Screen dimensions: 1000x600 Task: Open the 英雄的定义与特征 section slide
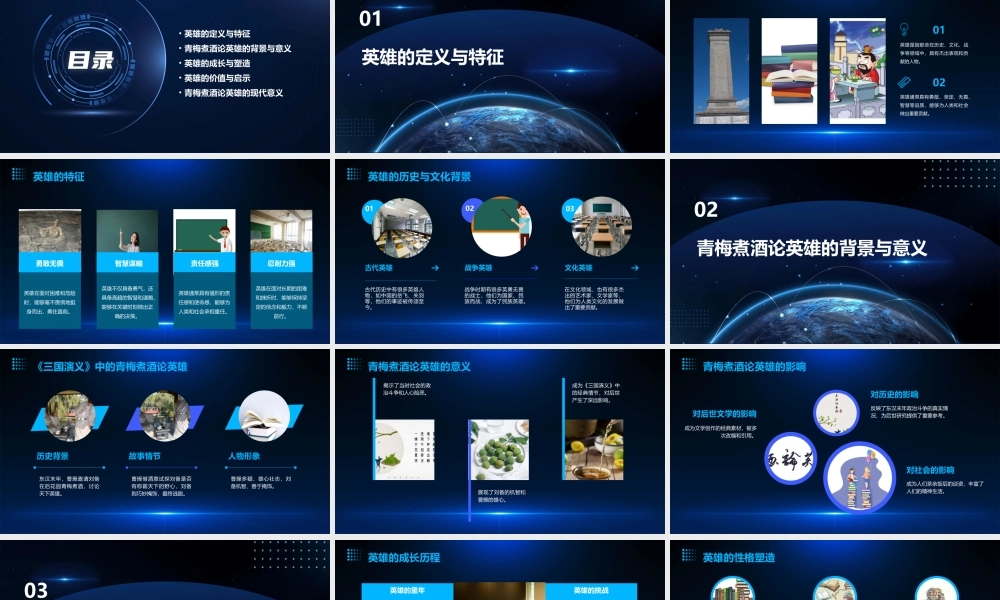(499, 76)
